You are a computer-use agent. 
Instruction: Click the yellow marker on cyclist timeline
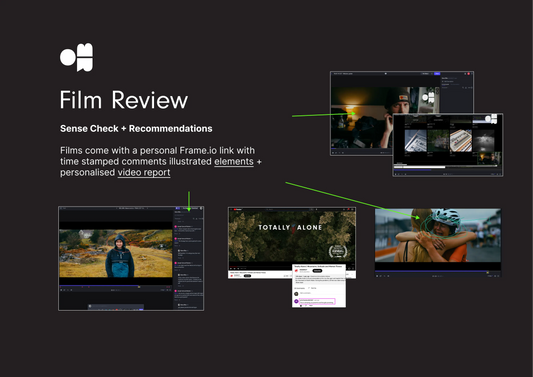pos(488,272)
